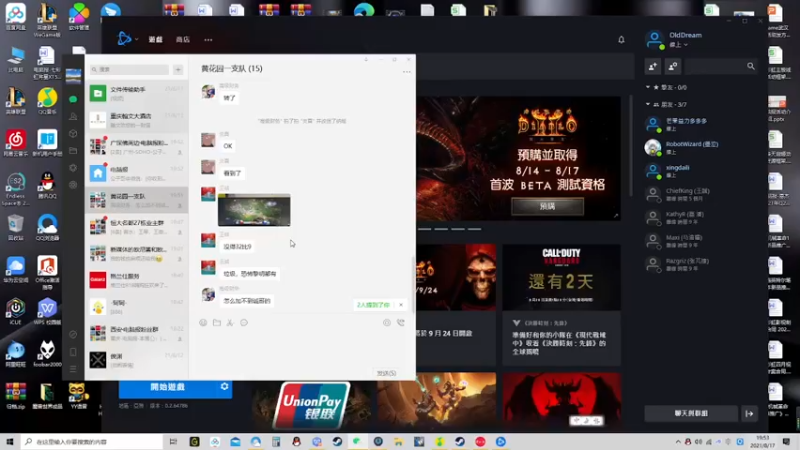
Task: Focus the WeChat search box
Action: 129,69
